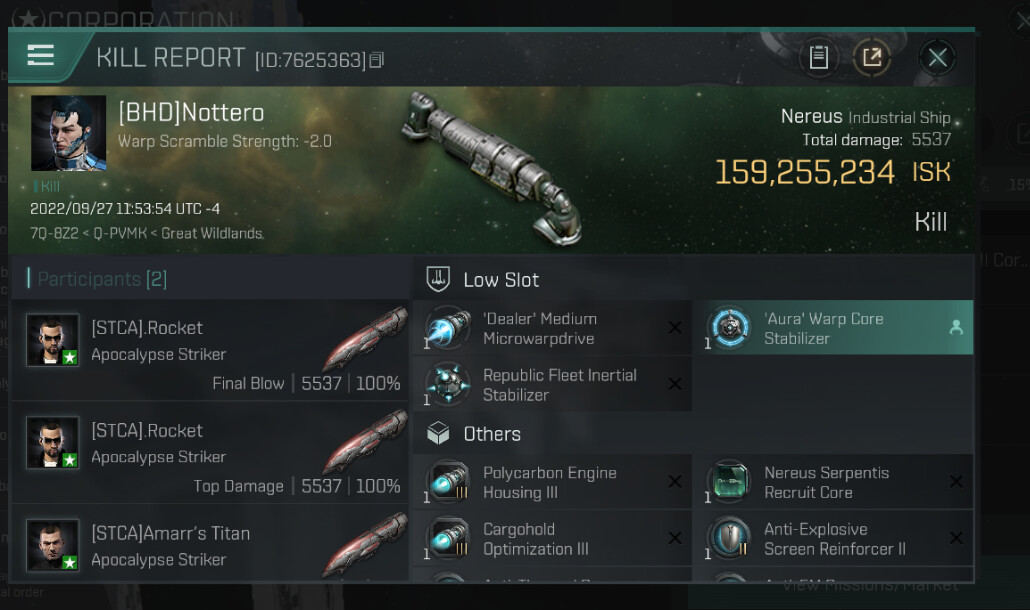This screenshot has width=1030, height=610.
Task: Click the [BHD]Nottero character portrait
Action: 68,134
